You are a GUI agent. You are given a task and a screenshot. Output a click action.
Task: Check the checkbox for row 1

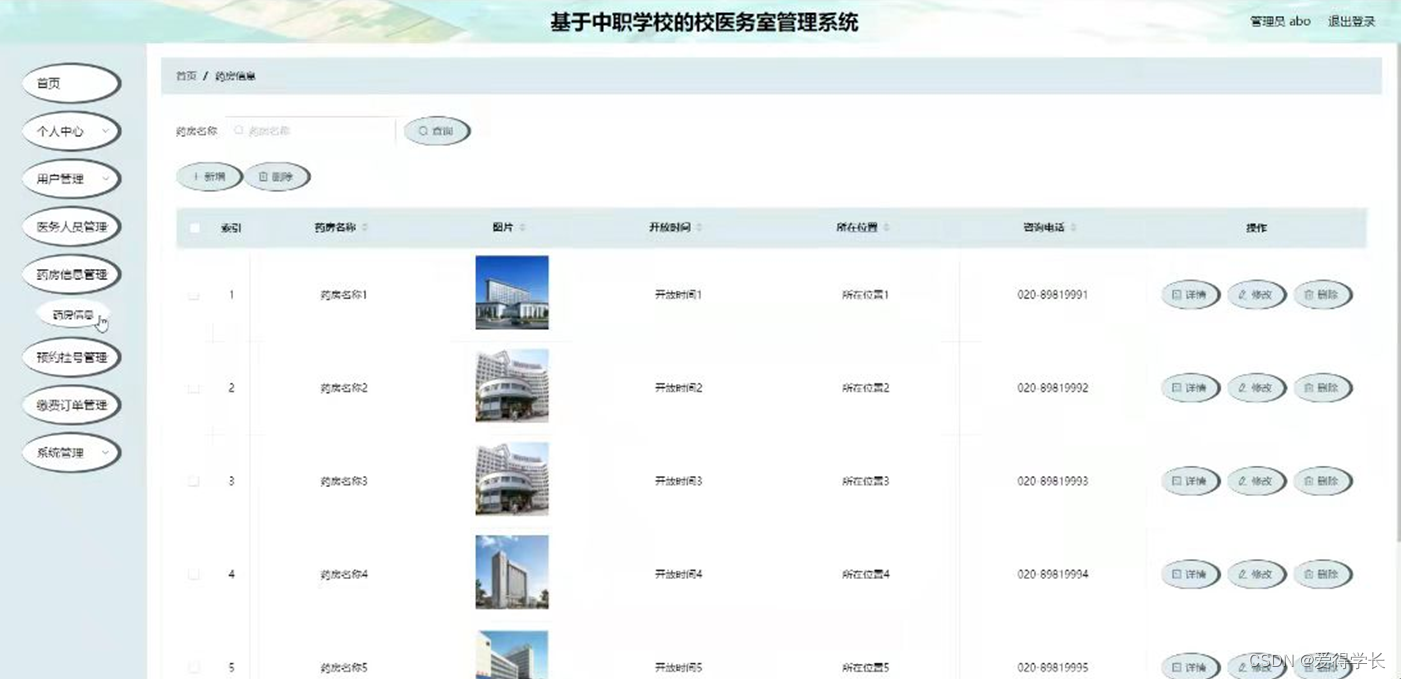(x=194, y=295)
